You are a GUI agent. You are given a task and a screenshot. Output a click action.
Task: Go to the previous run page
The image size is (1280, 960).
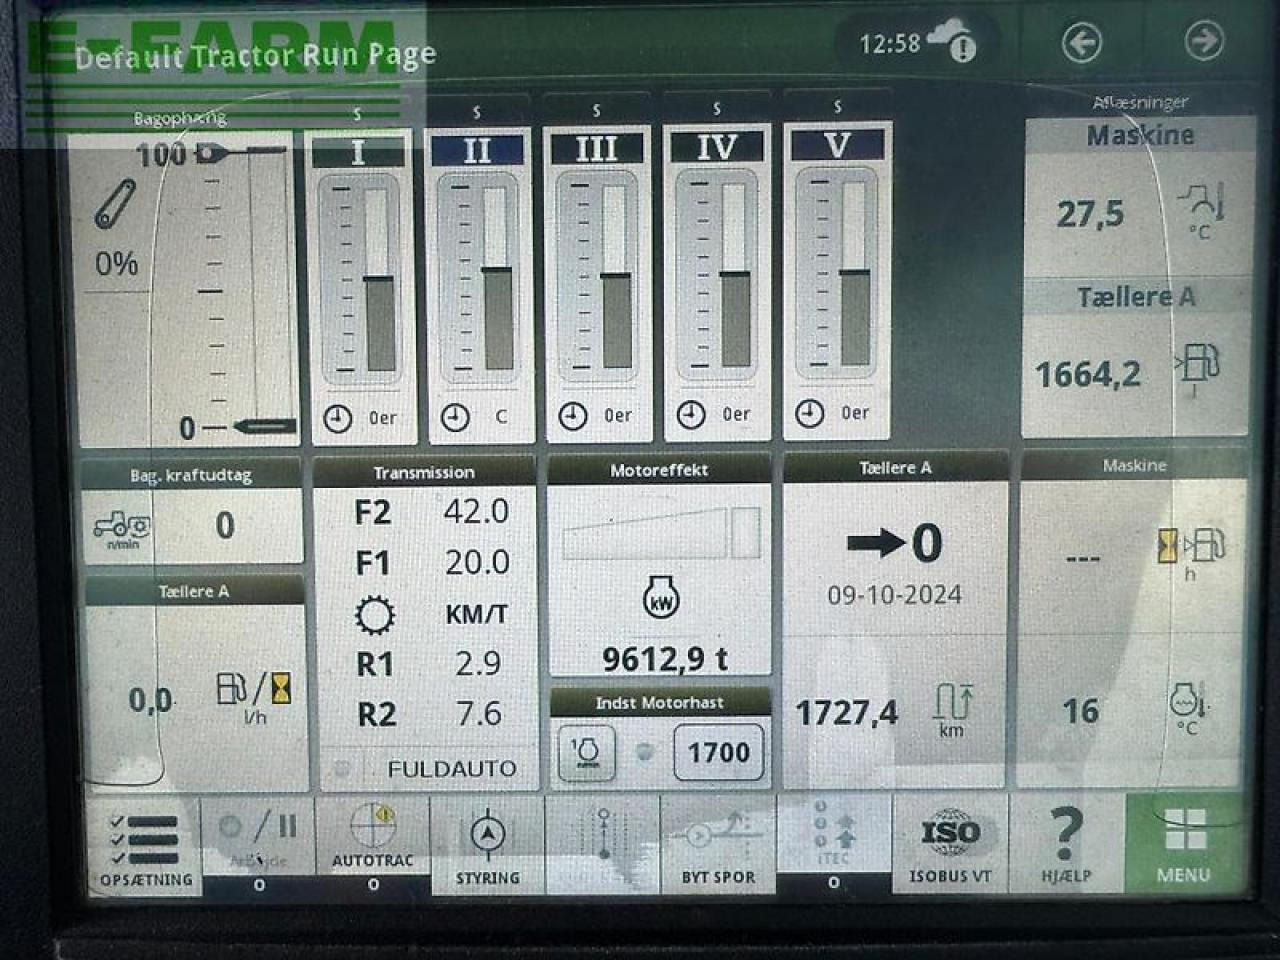point(1082,42)
